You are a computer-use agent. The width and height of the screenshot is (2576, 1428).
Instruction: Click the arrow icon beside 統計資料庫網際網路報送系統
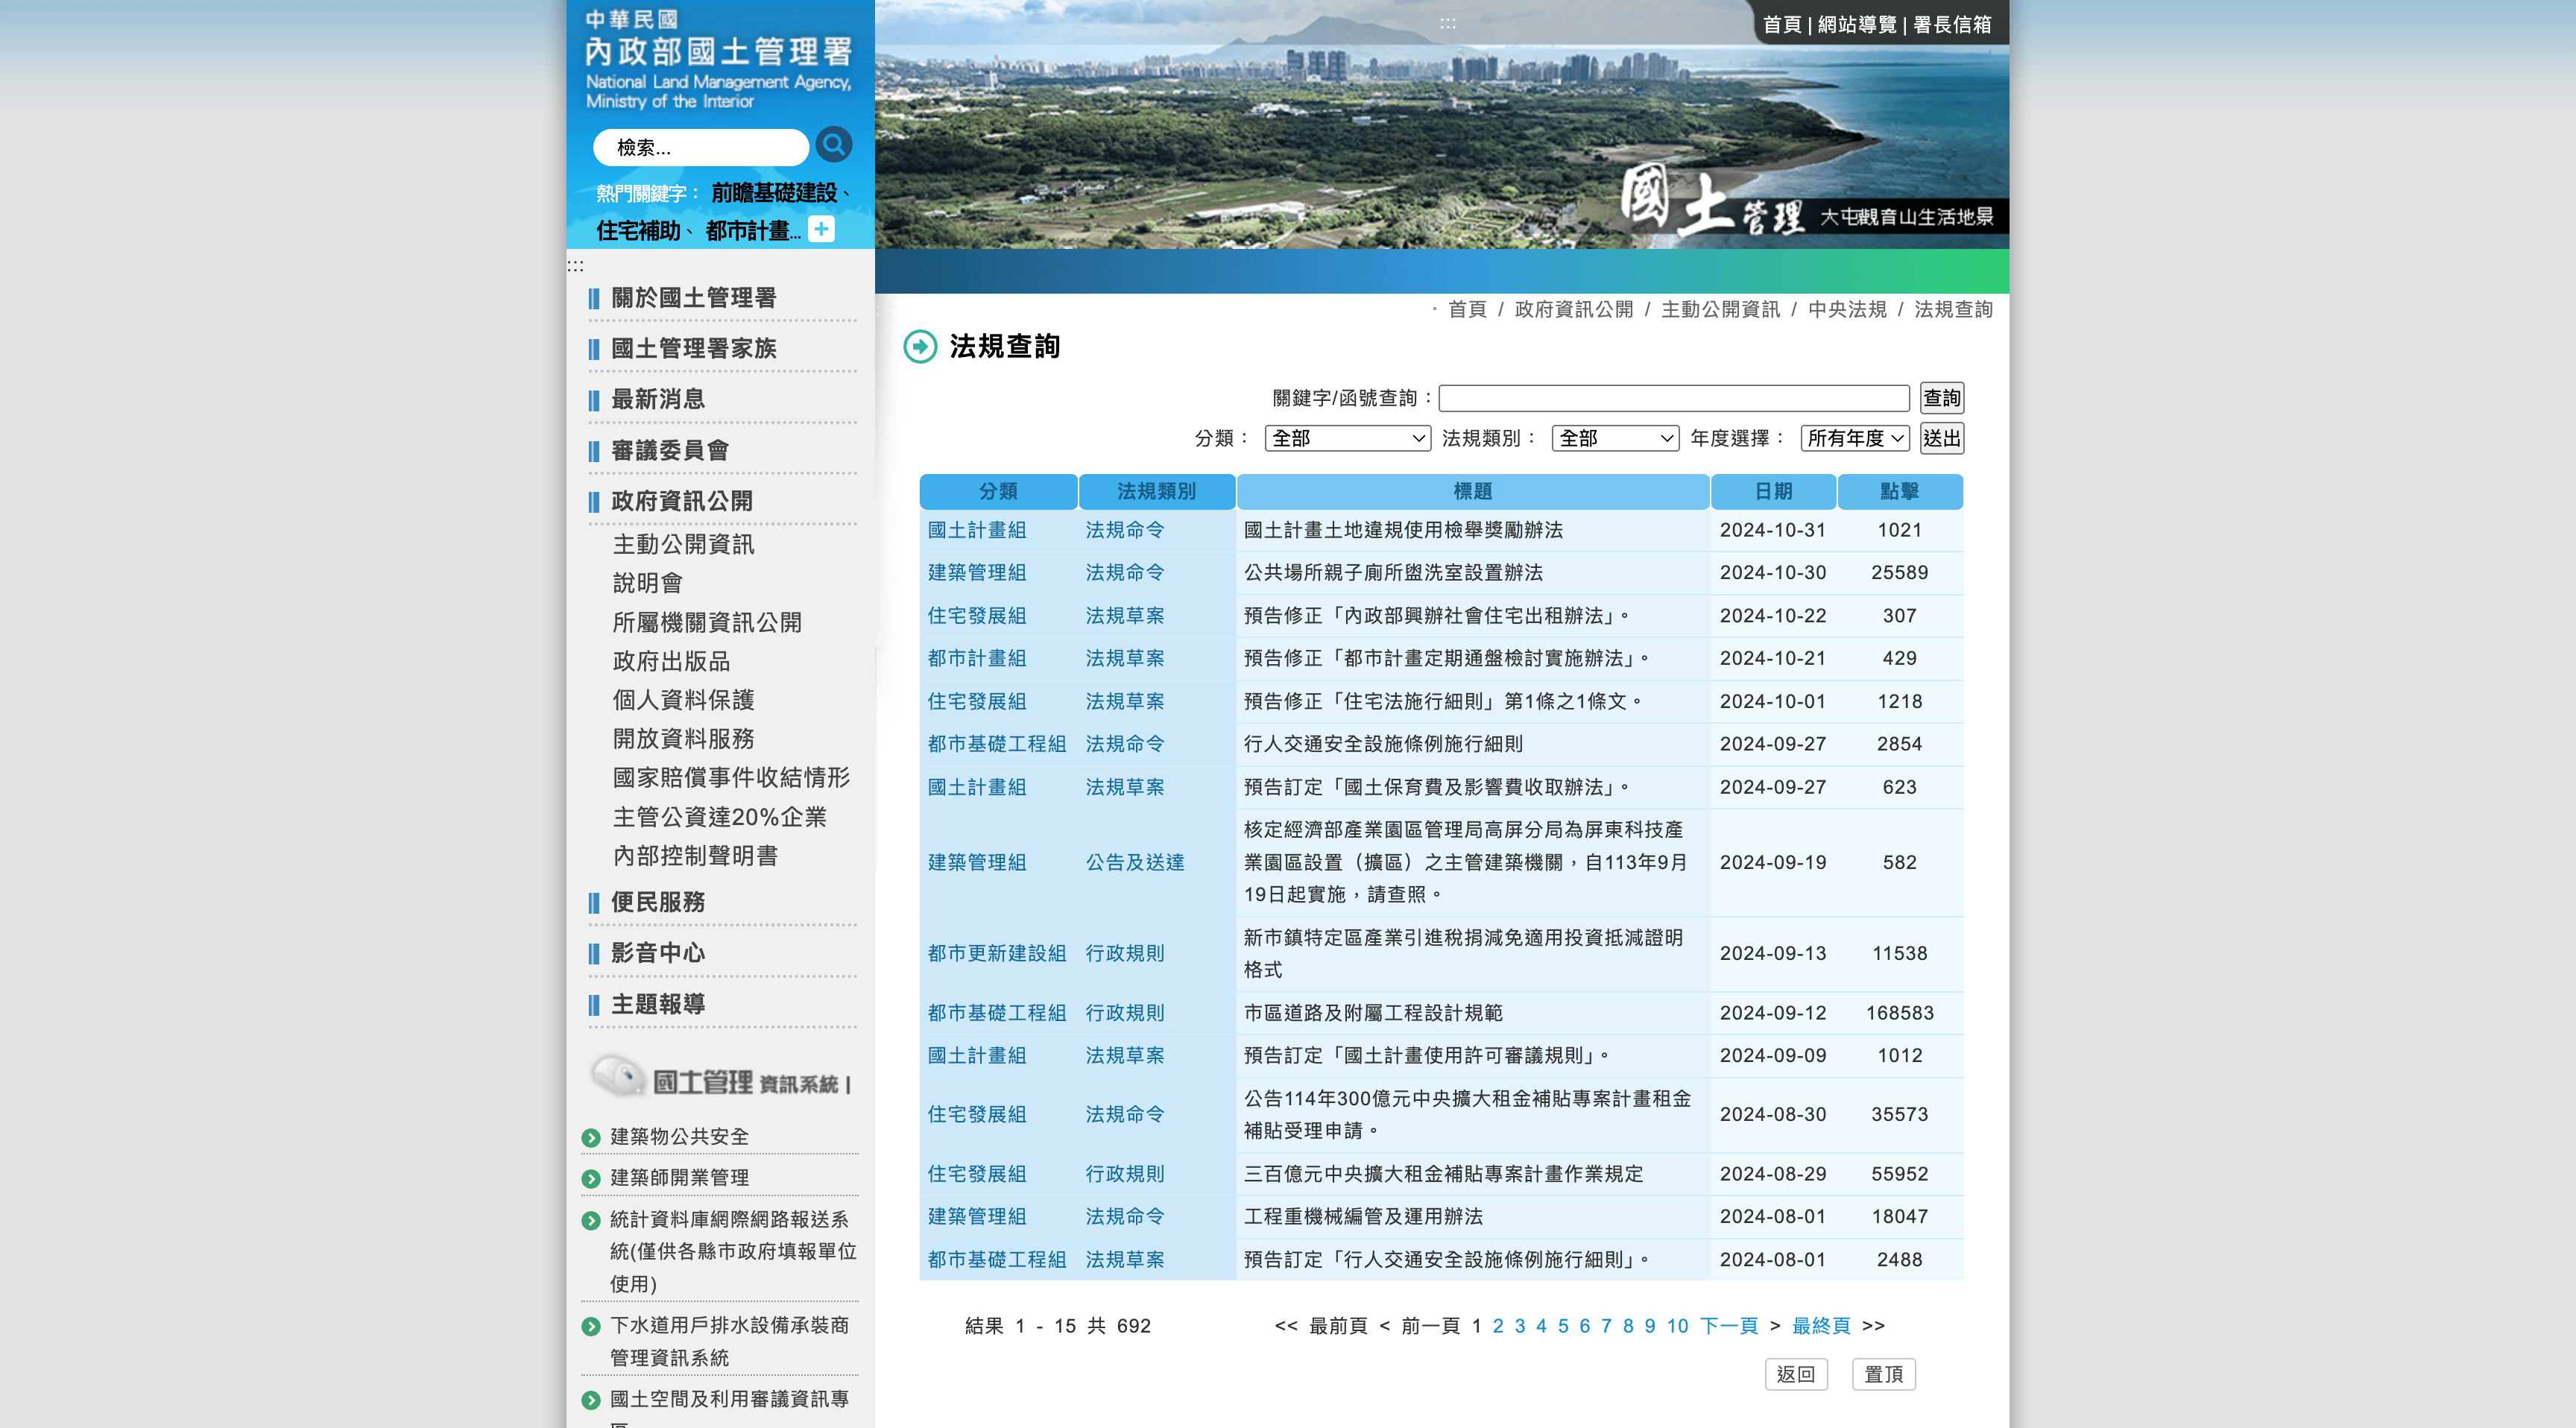(591, 1221)
